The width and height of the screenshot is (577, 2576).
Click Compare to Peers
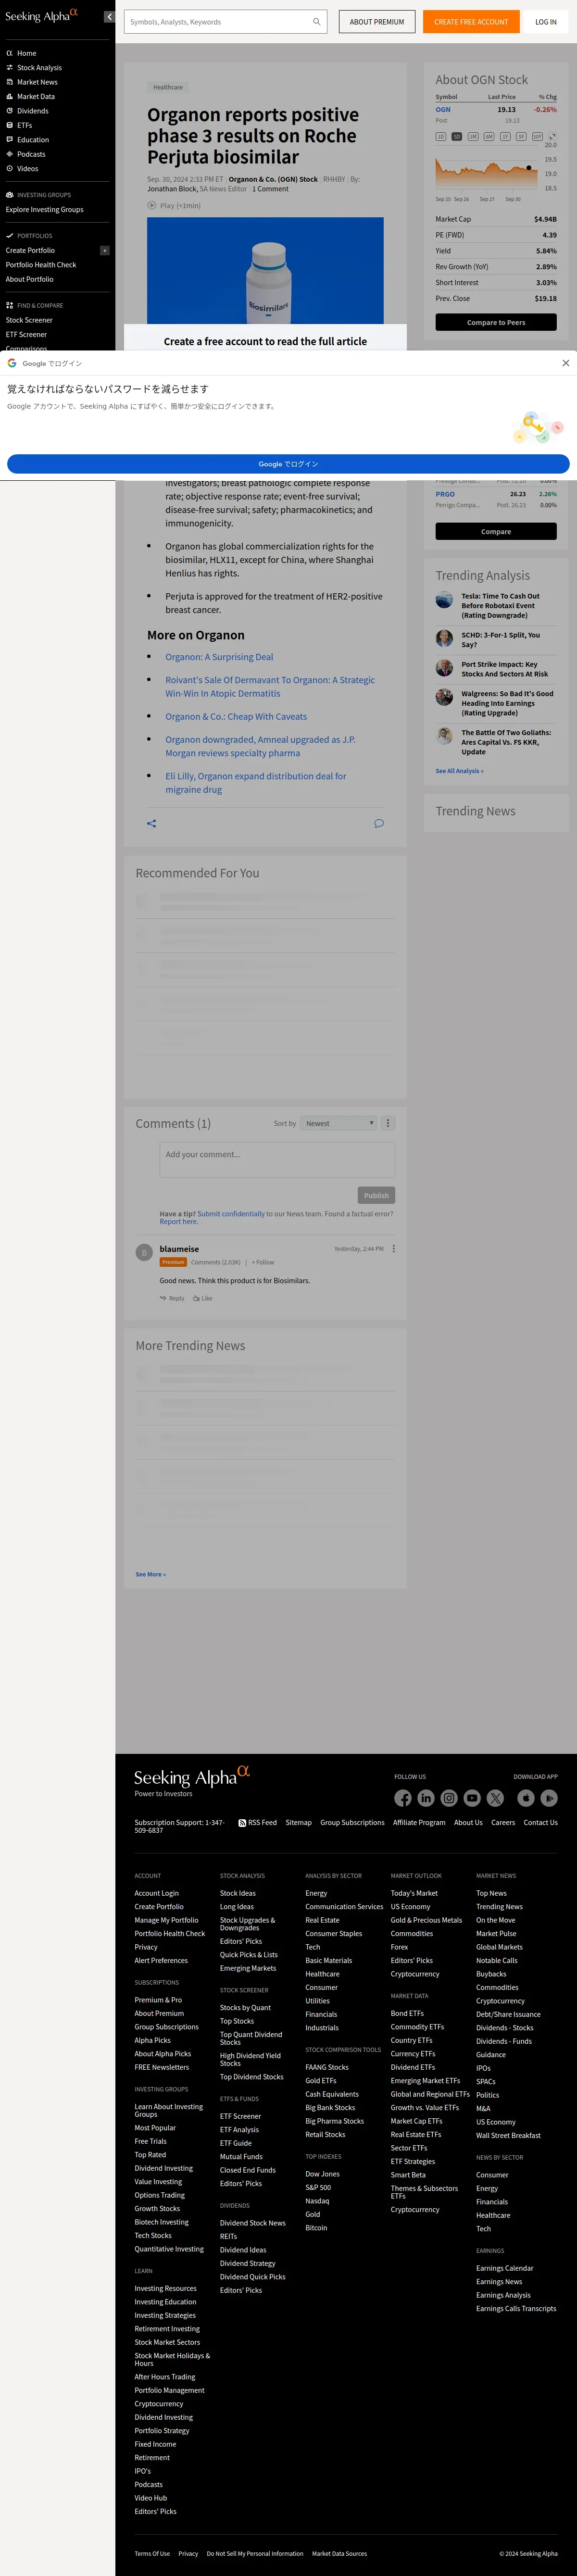pyautogui.click(x=496, y=322)
